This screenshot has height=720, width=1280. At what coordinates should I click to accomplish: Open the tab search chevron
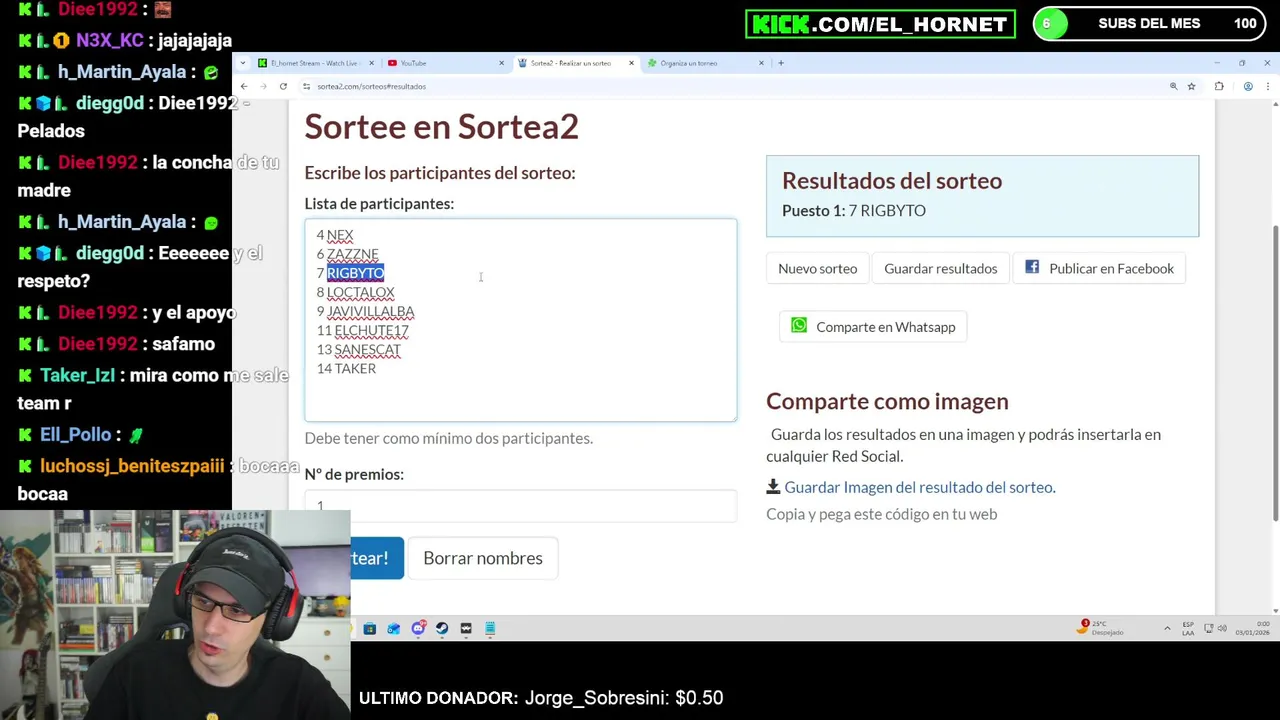[x=244, y=63]
